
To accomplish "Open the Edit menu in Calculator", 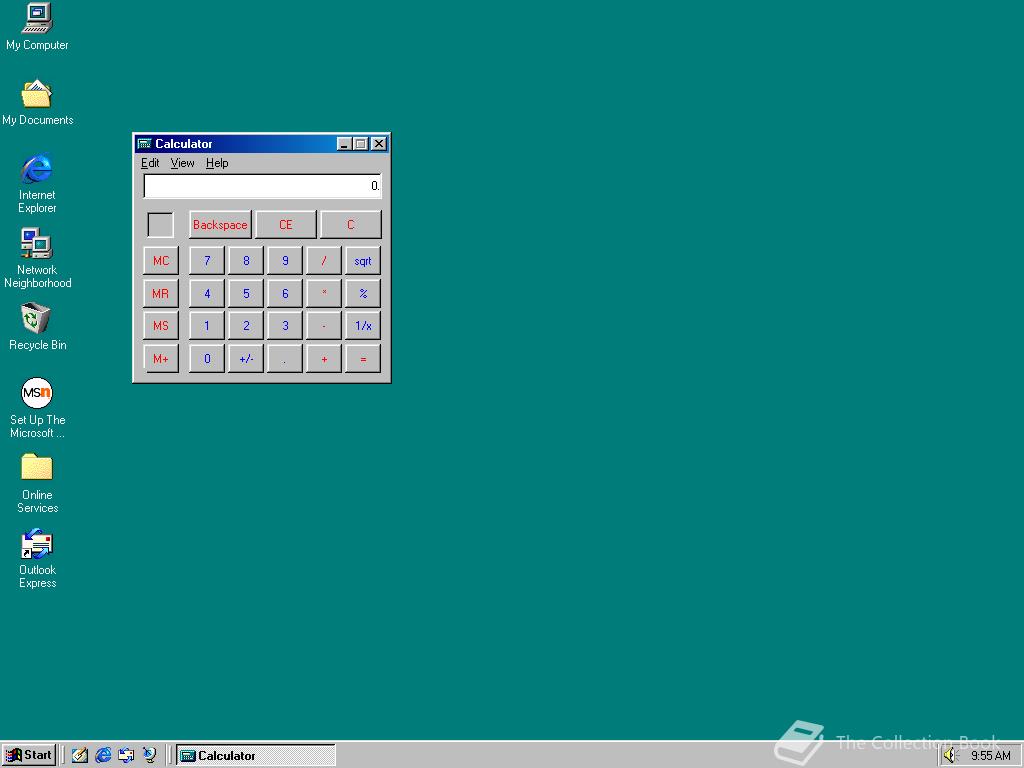I will point(150,163).
